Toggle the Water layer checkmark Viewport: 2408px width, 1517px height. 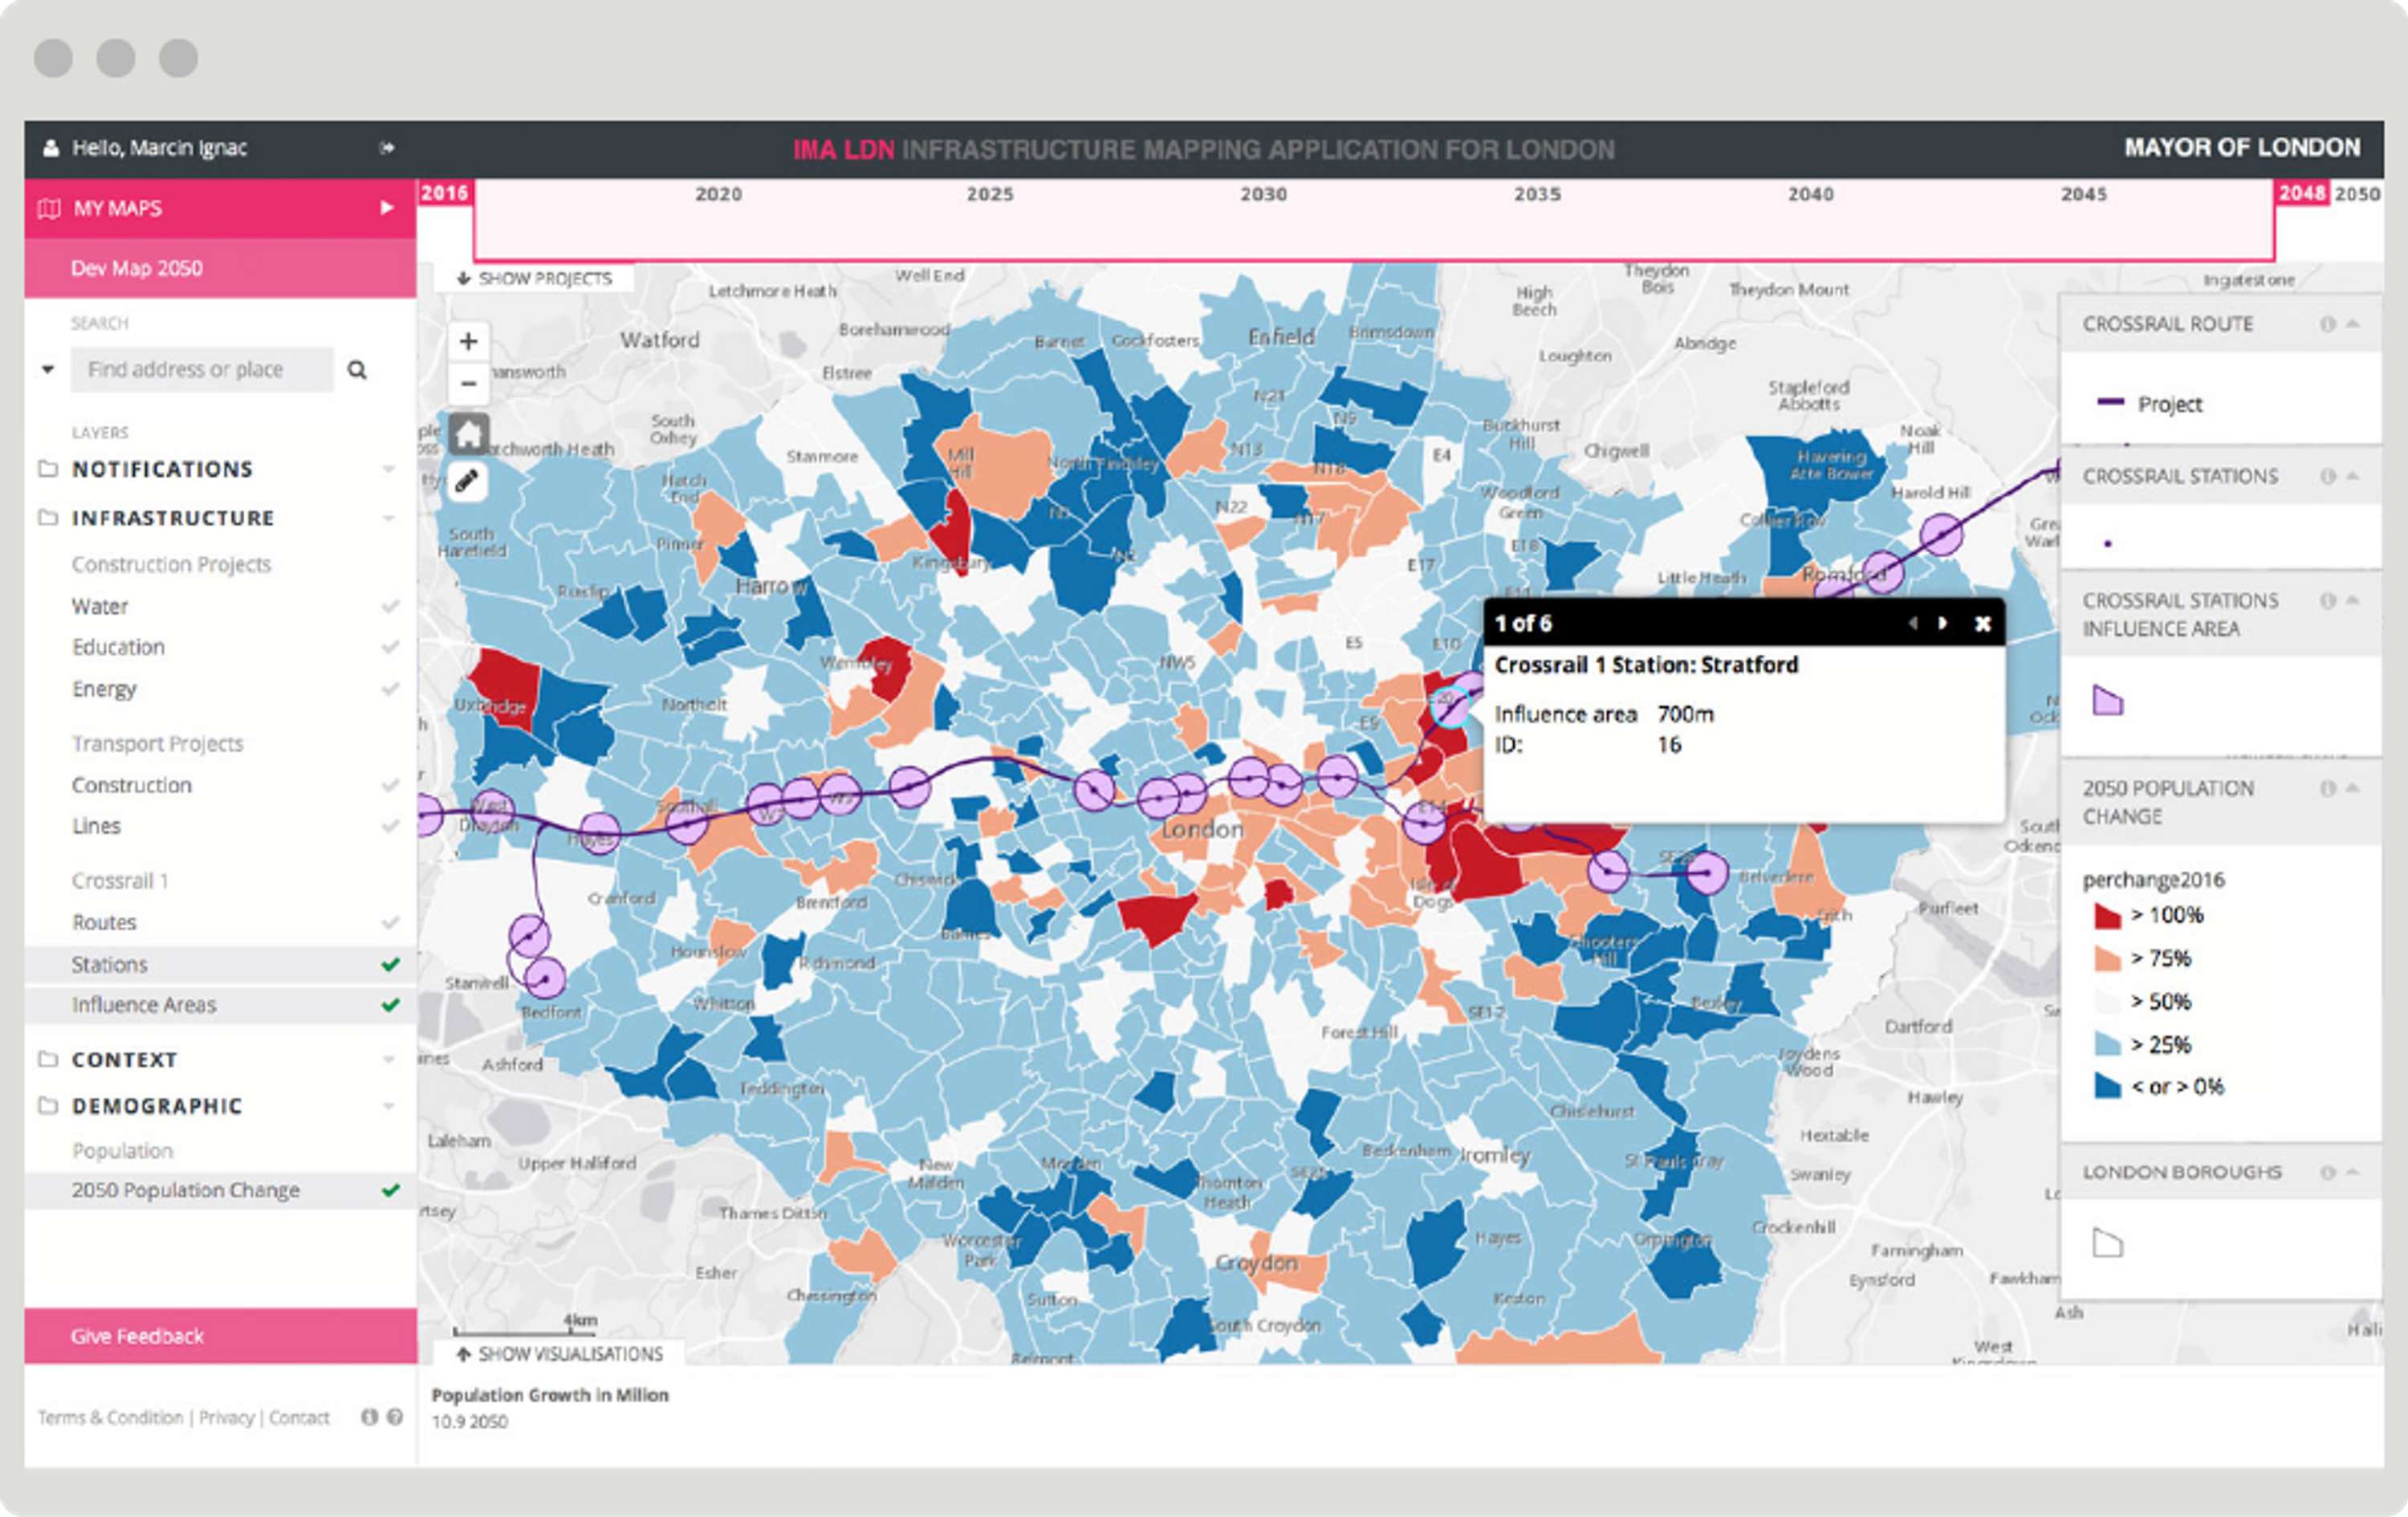390,606
